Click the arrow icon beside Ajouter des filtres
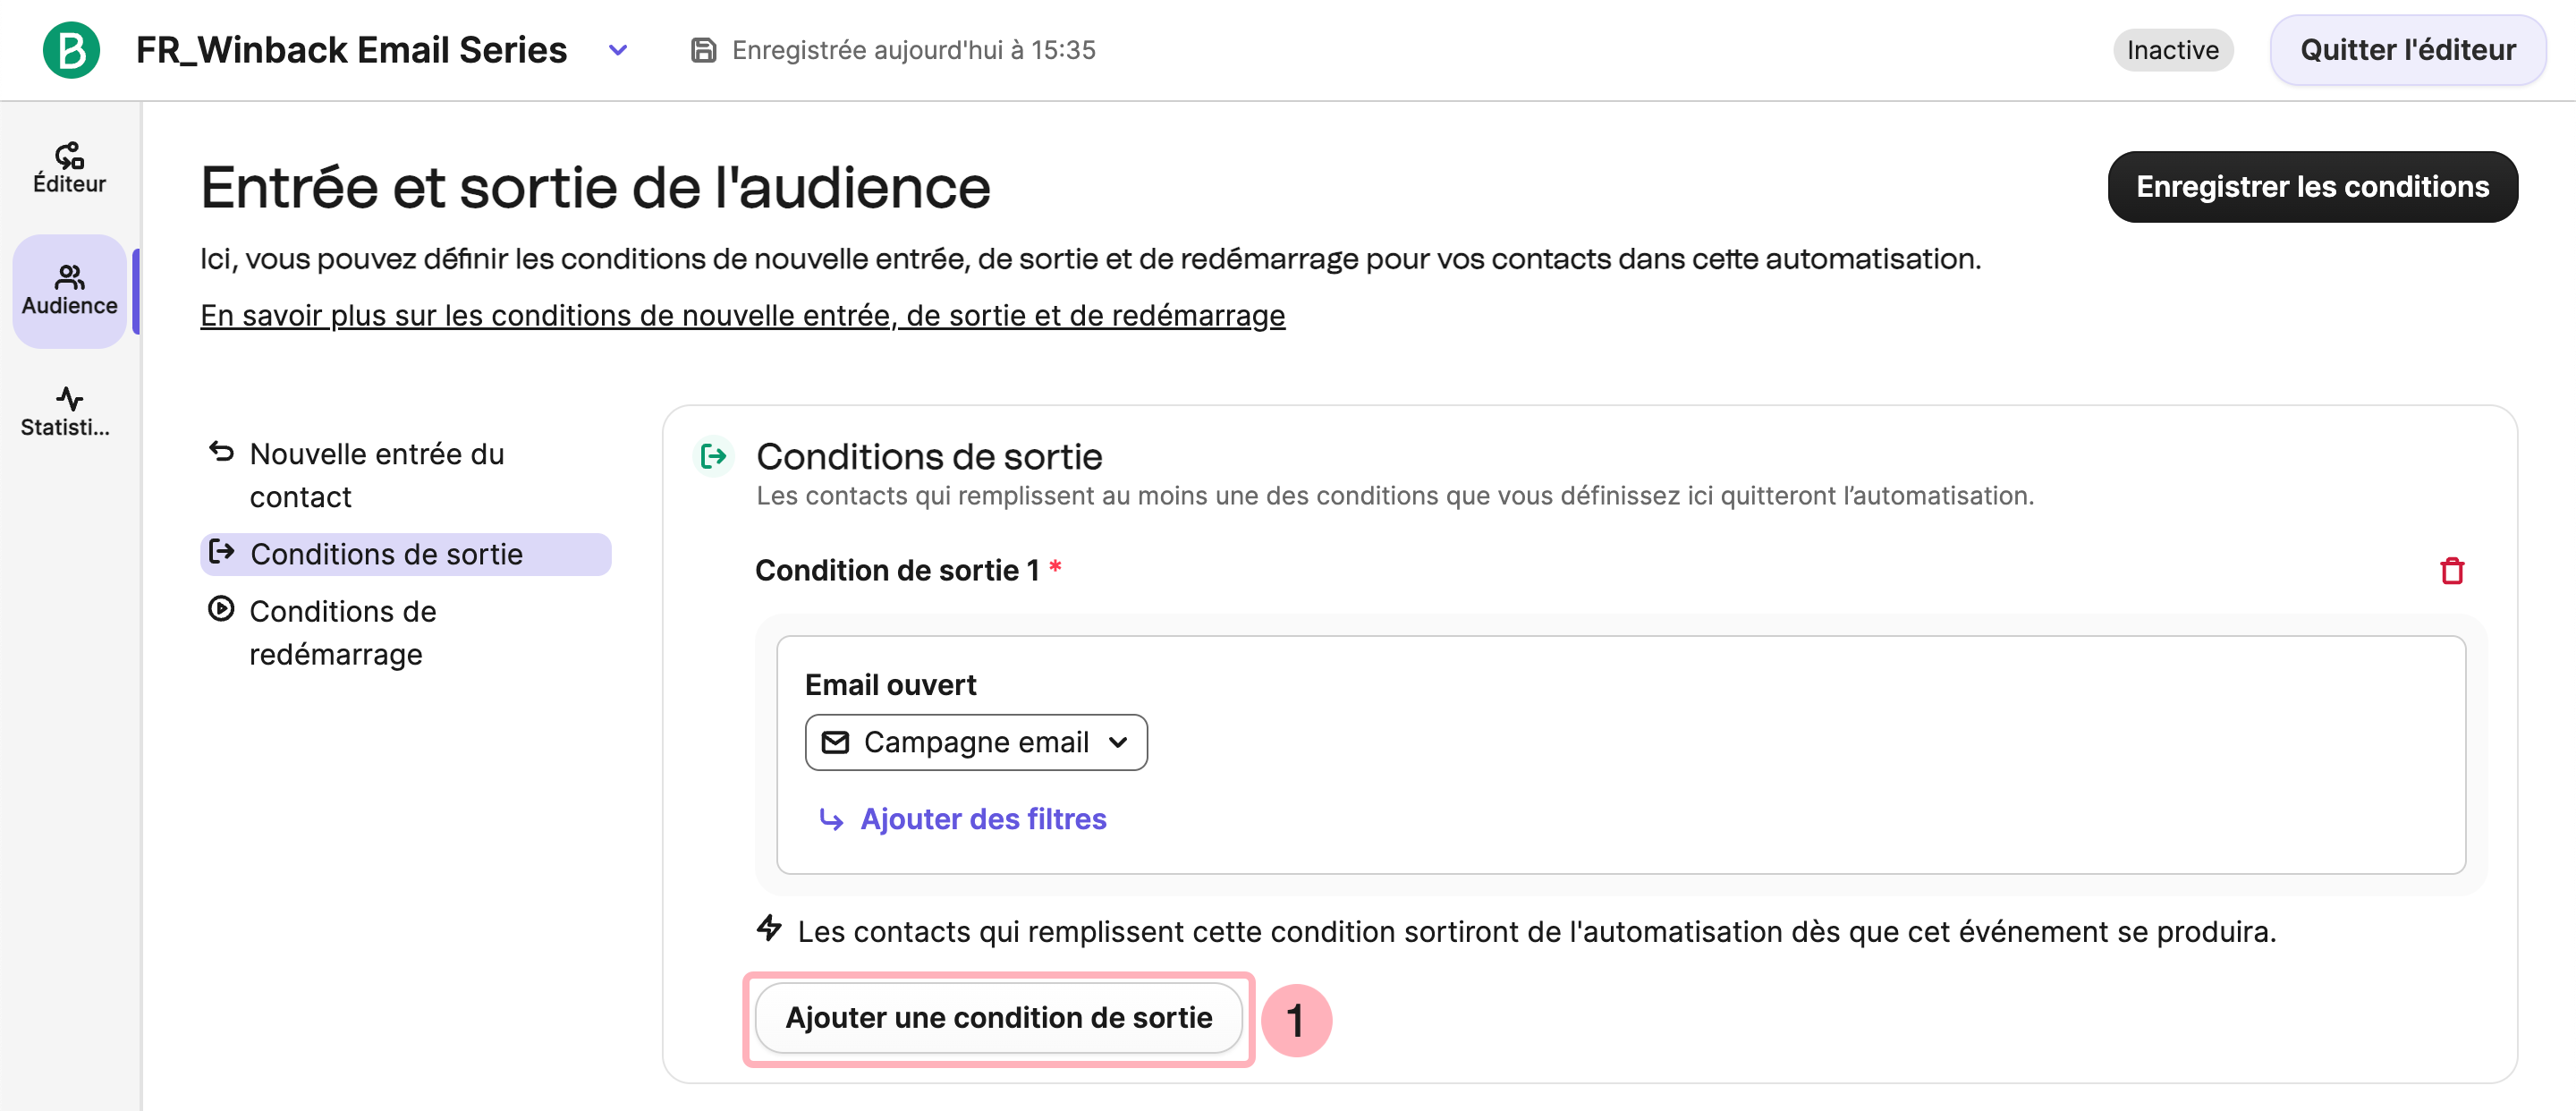 [x=830, y=820]
